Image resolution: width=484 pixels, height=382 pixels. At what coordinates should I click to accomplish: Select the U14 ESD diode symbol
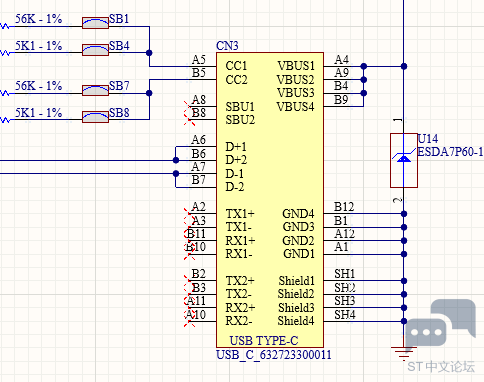click(x=404, y=160)
